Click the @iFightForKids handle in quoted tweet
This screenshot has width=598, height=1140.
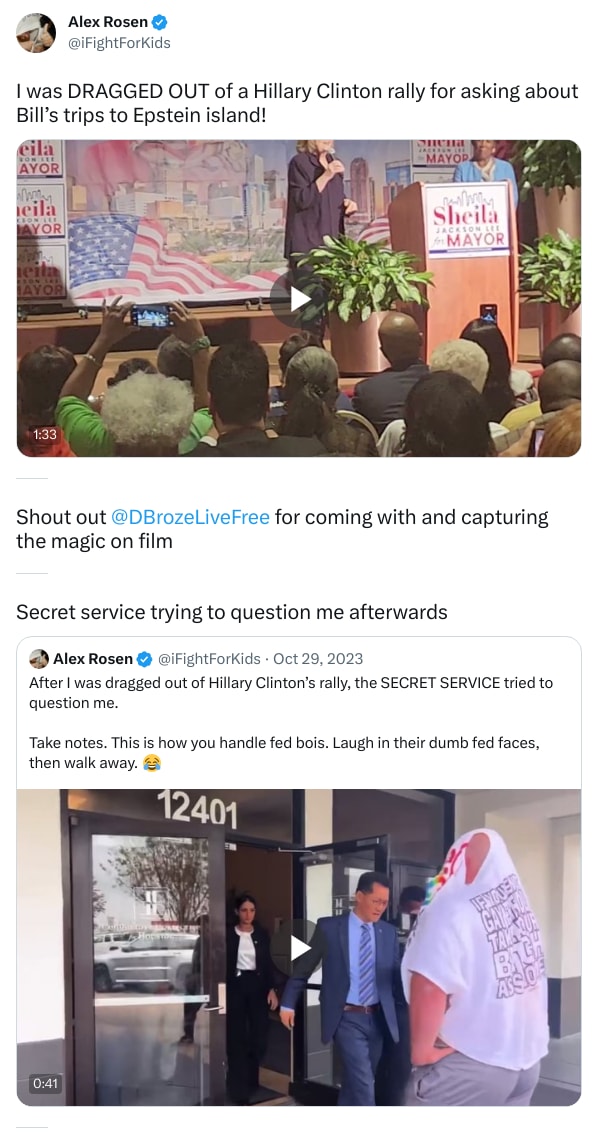click(x=209, y=659)
